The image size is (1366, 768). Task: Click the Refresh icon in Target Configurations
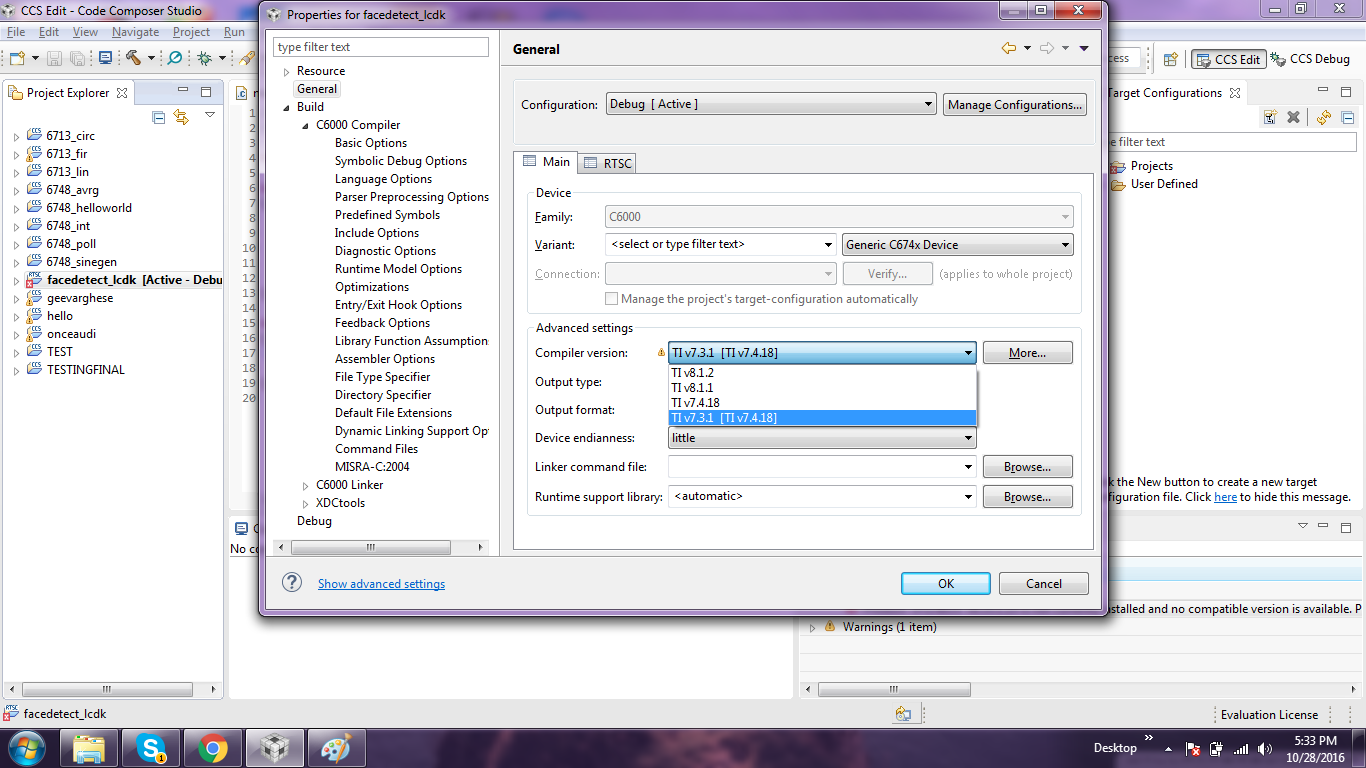[x=1324, y=117]
